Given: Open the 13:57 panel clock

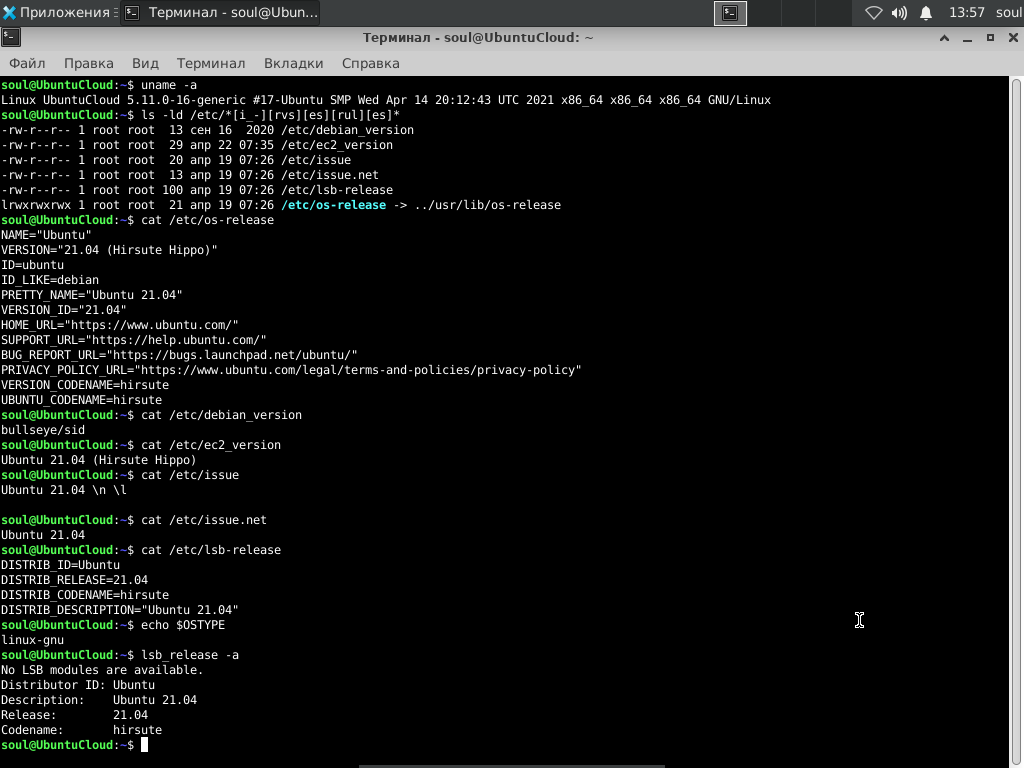Looking at the screenshot, I should coord(967,12).
